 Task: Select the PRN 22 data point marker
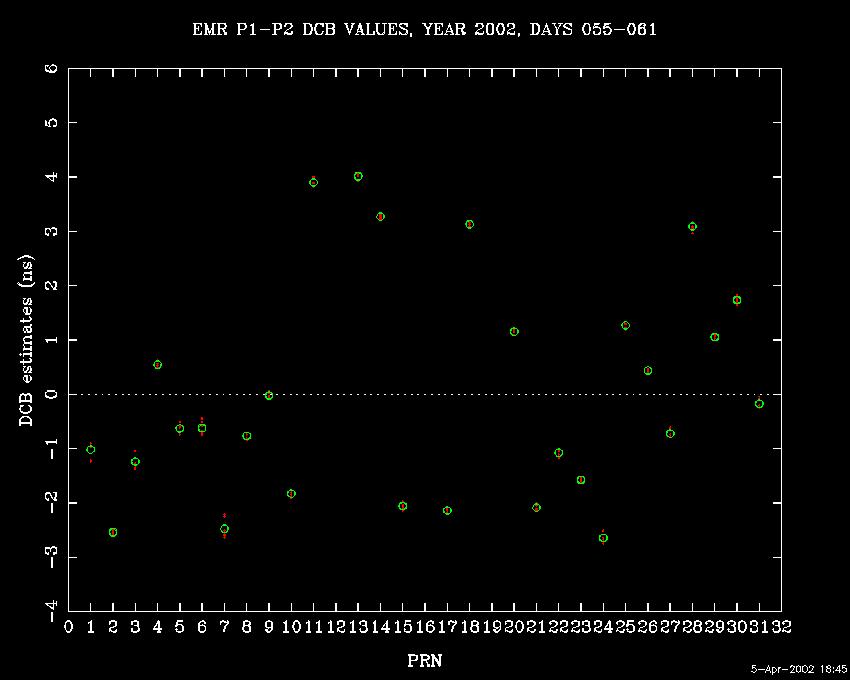pos(558,453)
